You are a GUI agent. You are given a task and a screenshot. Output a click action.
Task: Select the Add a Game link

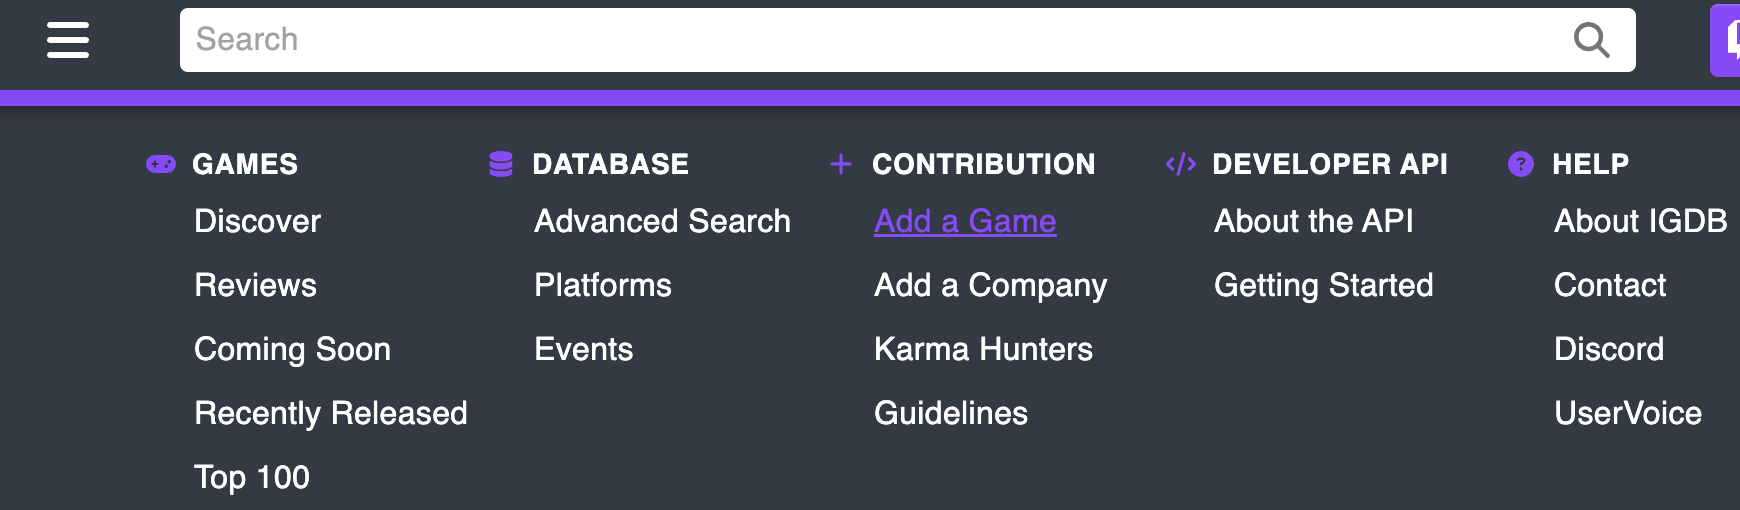coord(965,221)
